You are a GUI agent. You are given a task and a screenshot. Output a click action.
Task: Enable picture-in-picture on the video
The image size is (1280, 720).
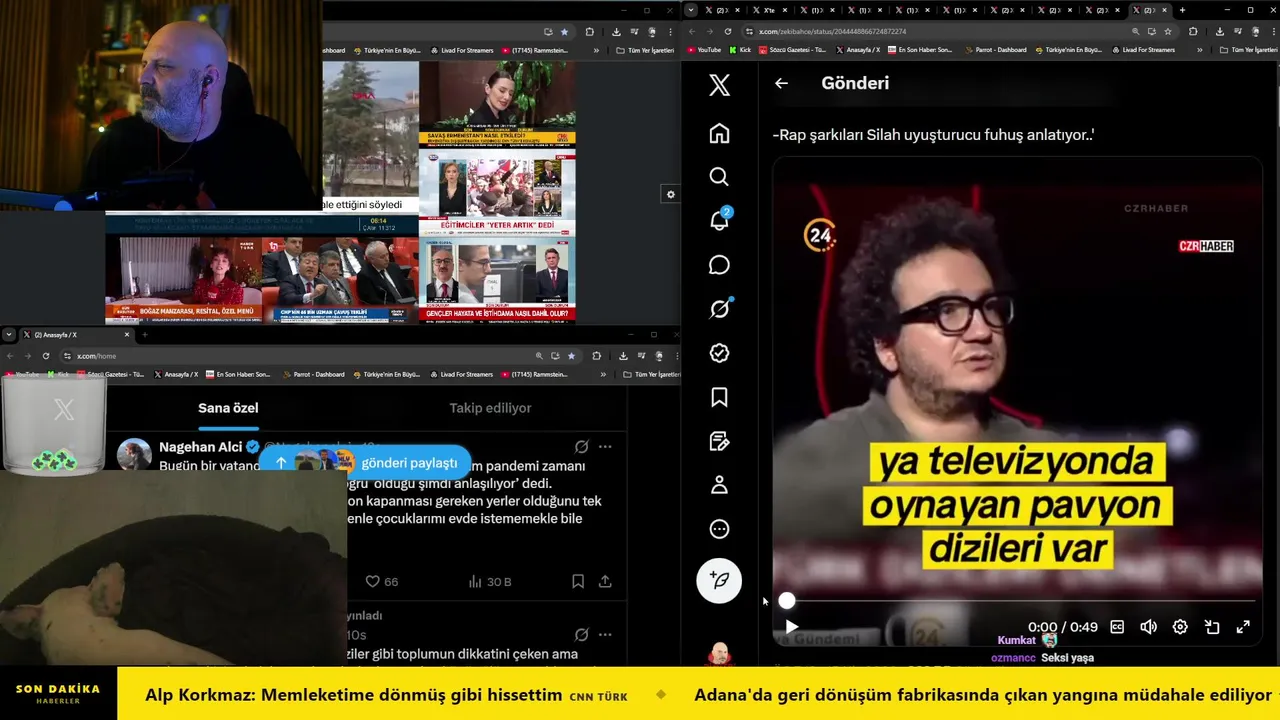click(x=1212, y=627)
